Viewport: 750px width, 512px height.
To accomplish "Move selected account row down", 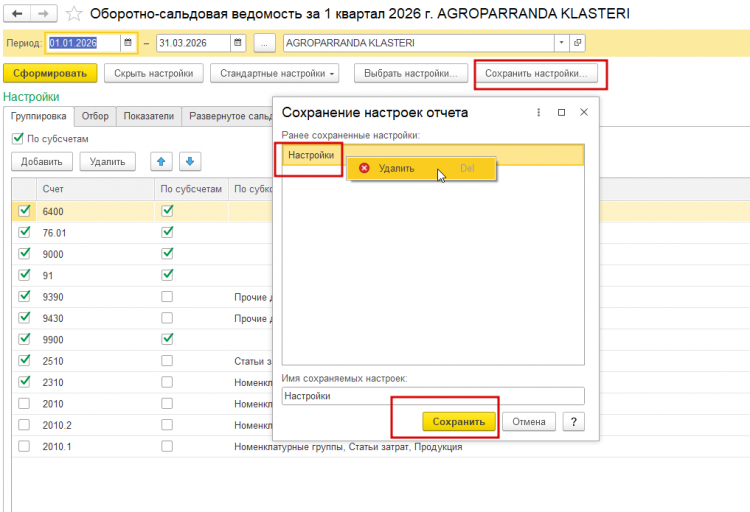I will point(190,162).
